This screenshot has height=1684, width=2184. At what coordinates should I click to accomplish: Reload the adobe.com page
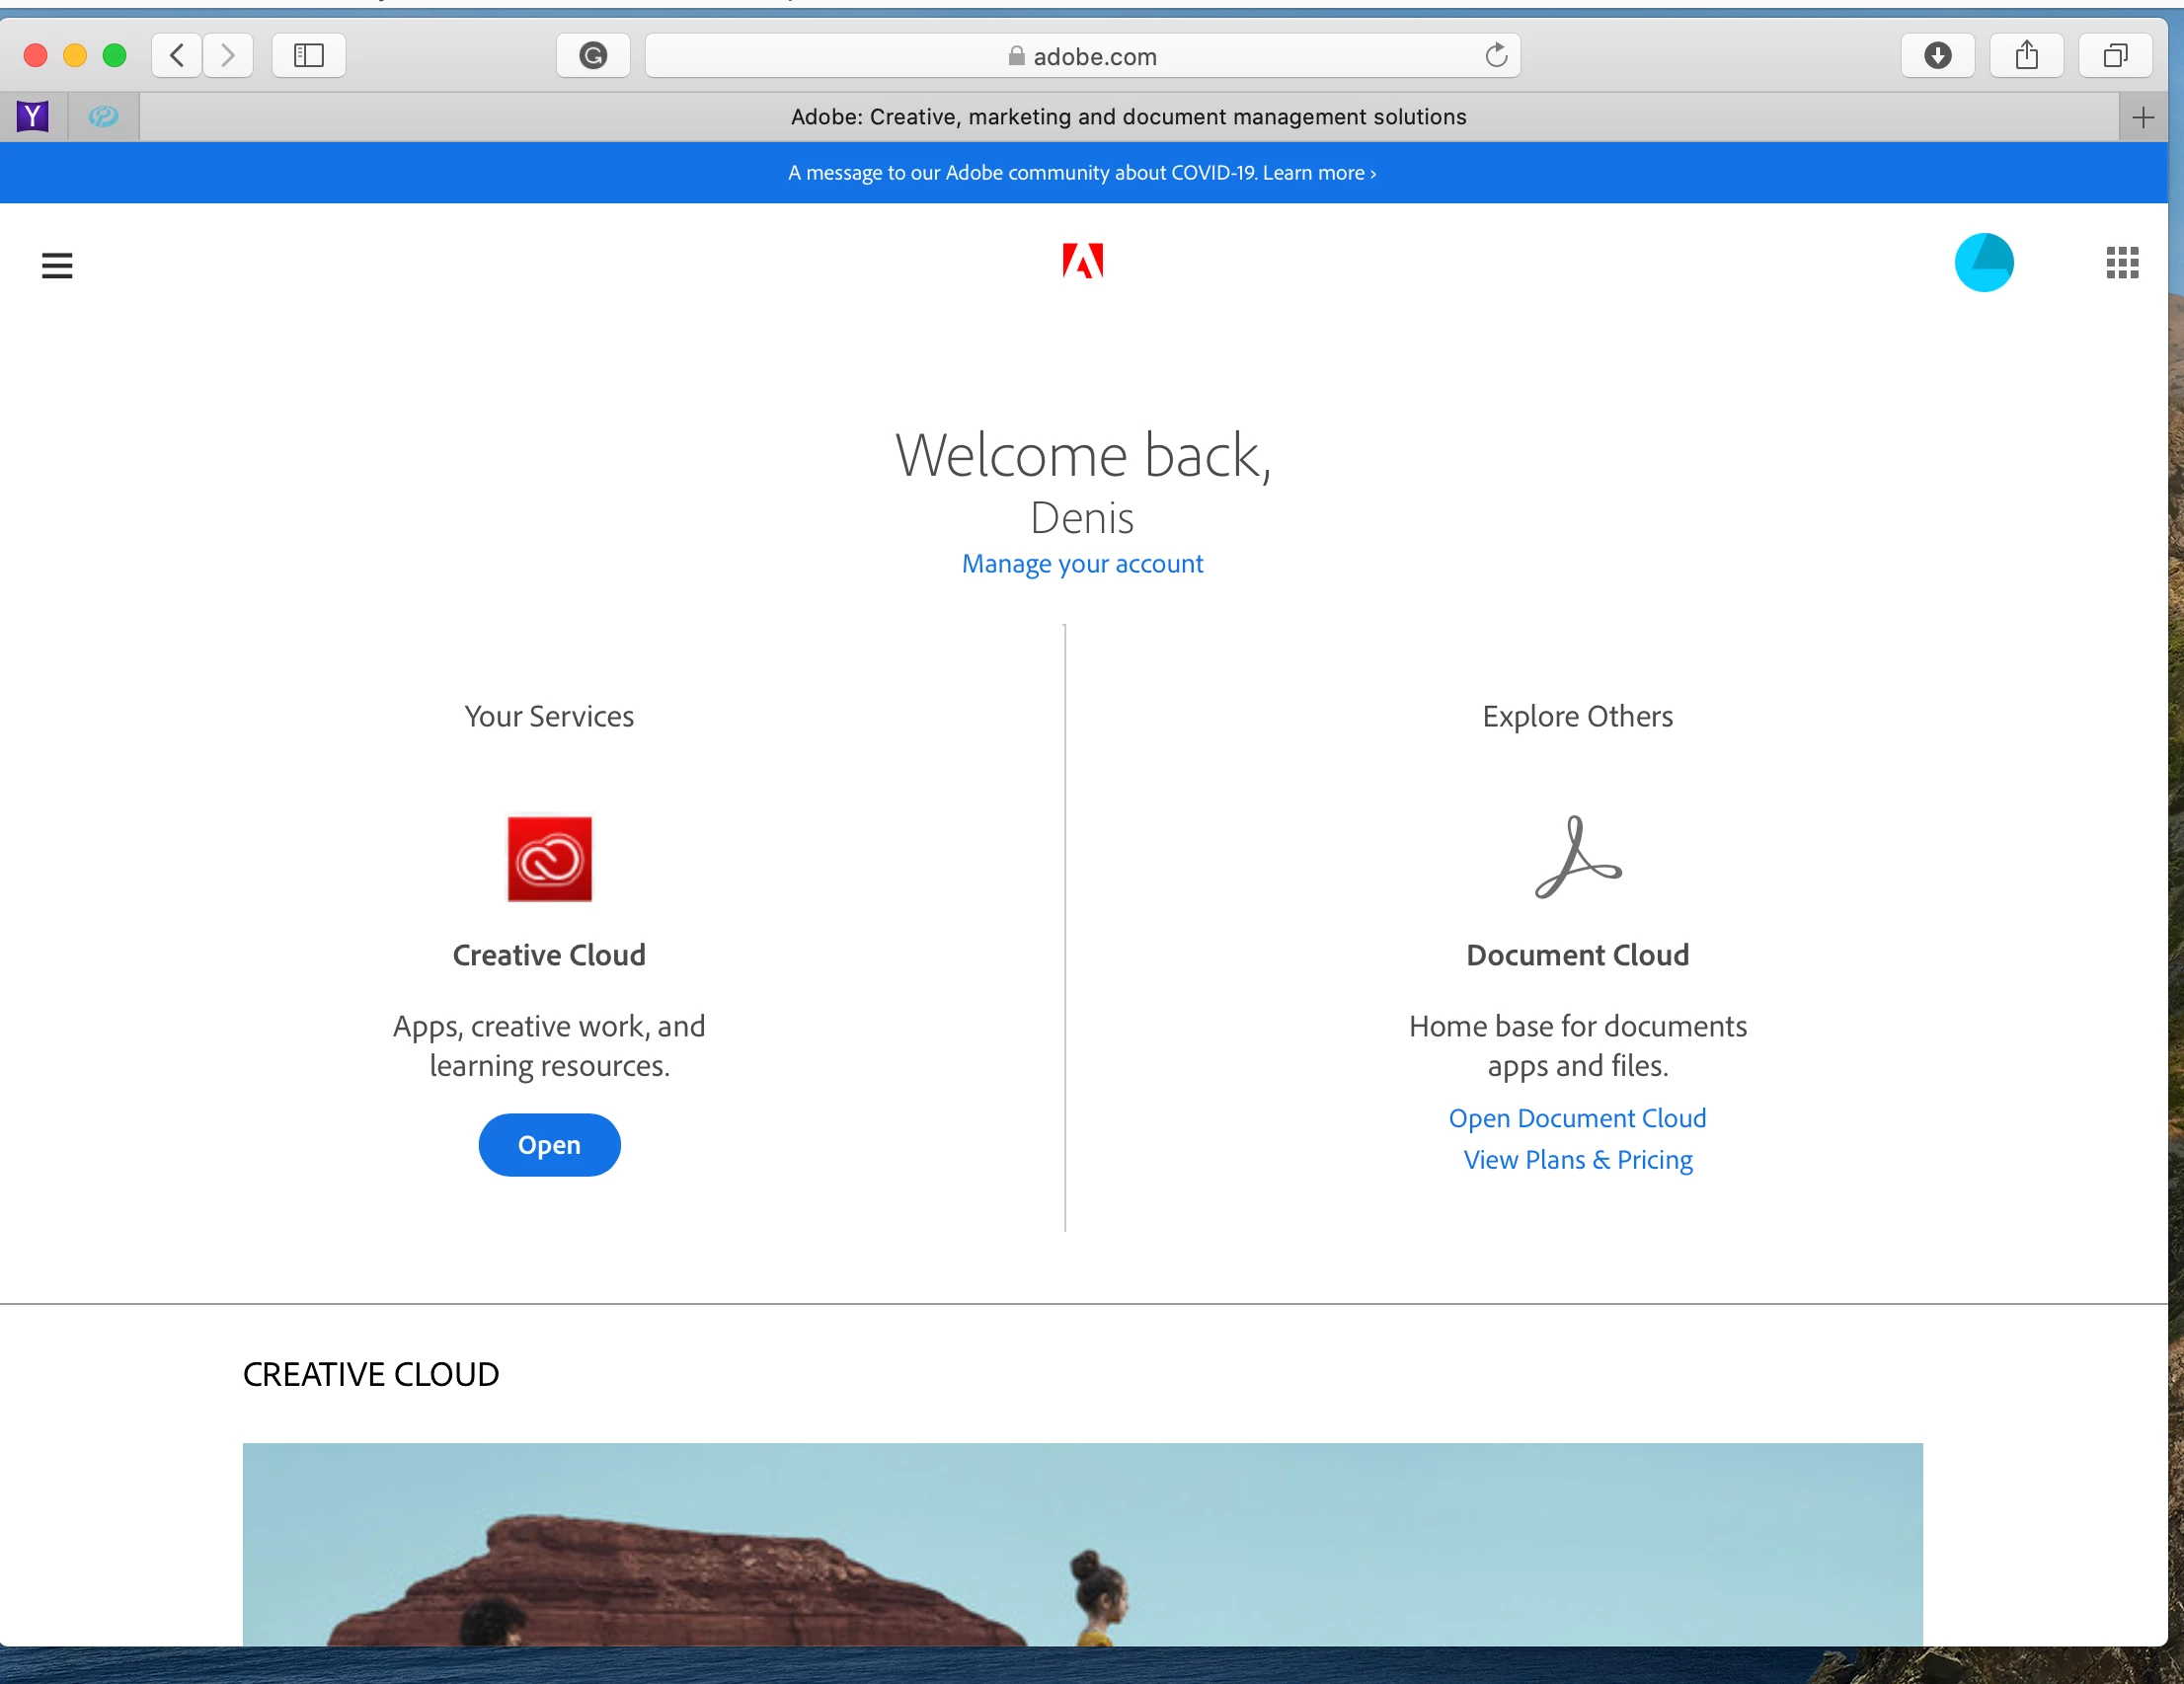pos(1496,55)
